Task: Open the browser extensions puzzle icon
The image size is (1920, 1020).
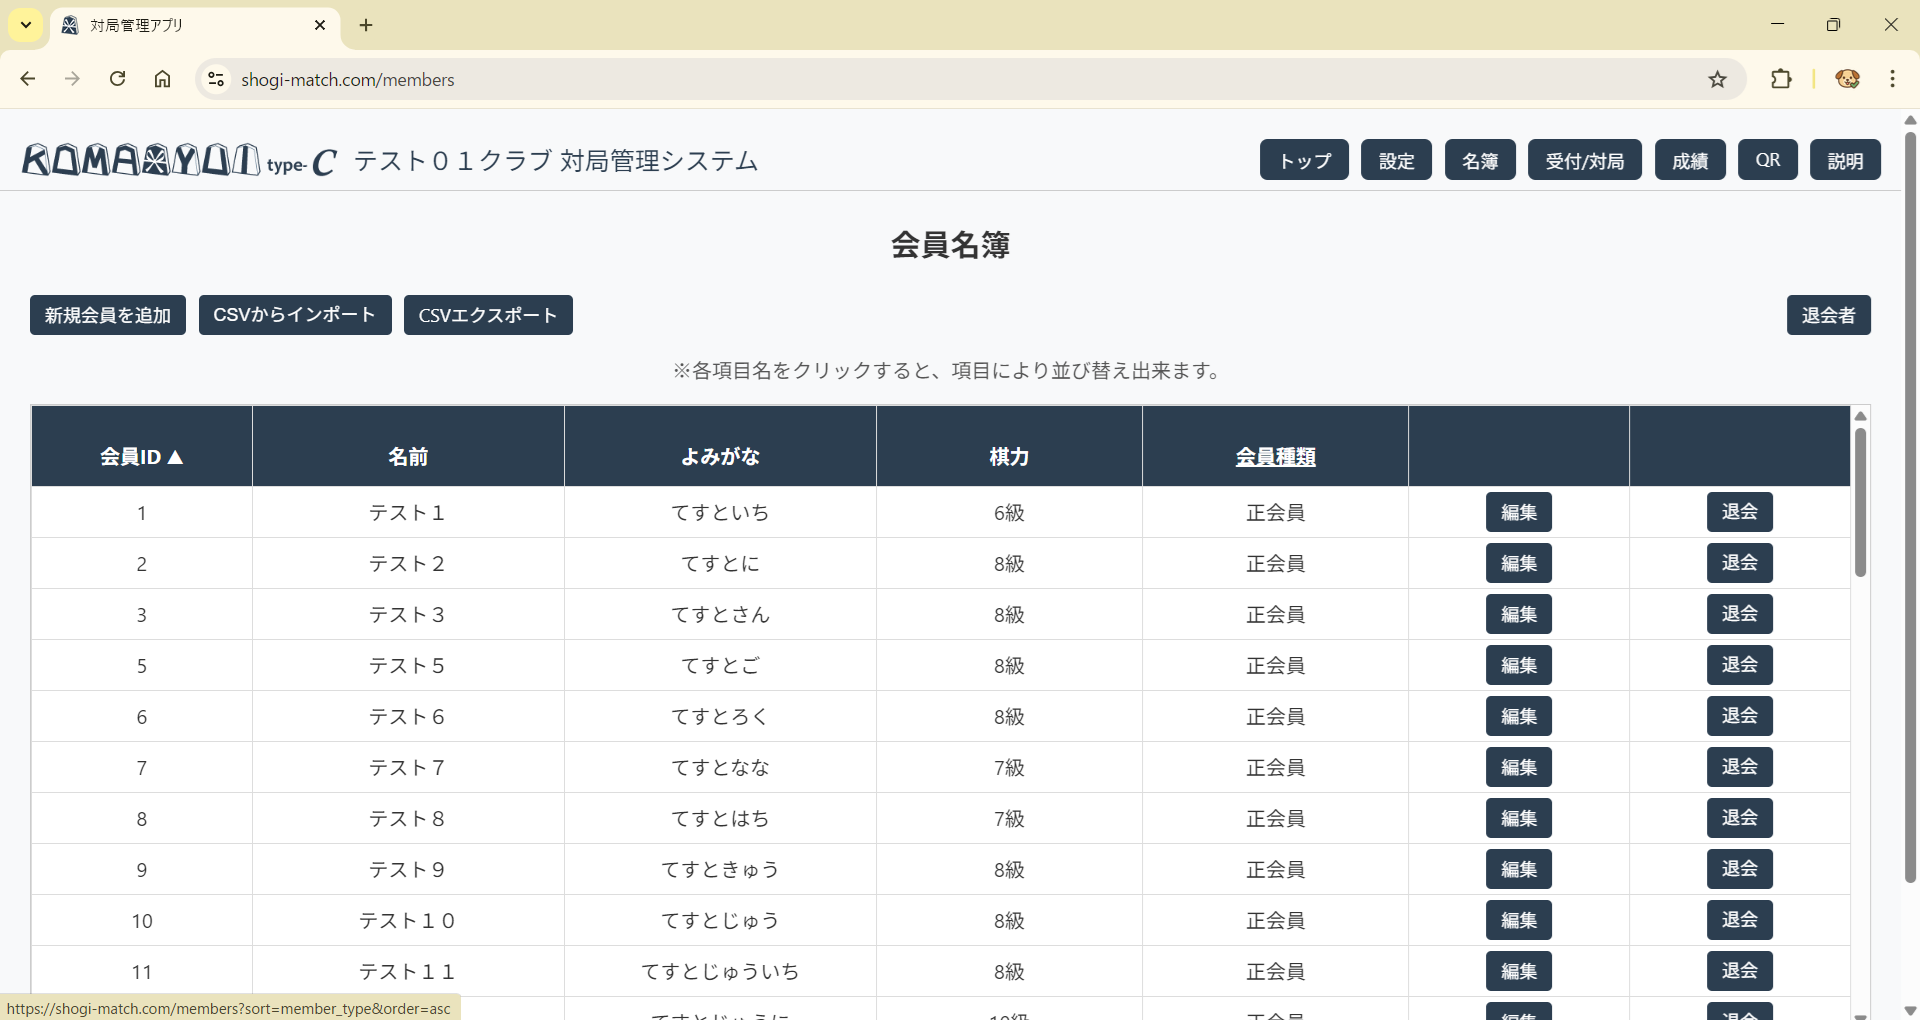Action: (x=1781, y=79)
